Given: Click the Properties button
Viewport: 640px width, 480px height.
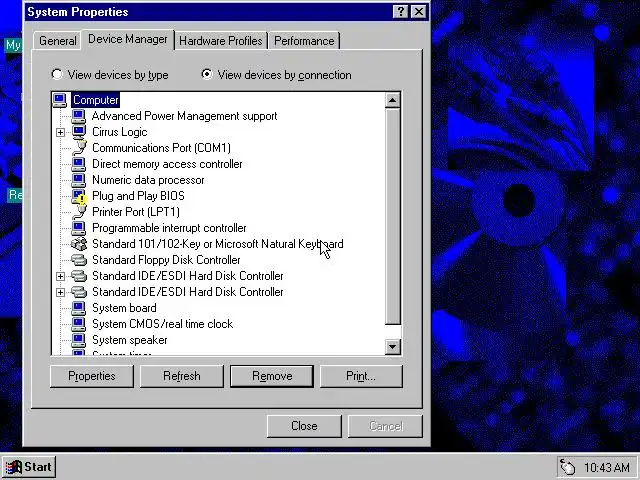Looking at the screenshot, I should [92, 376].
